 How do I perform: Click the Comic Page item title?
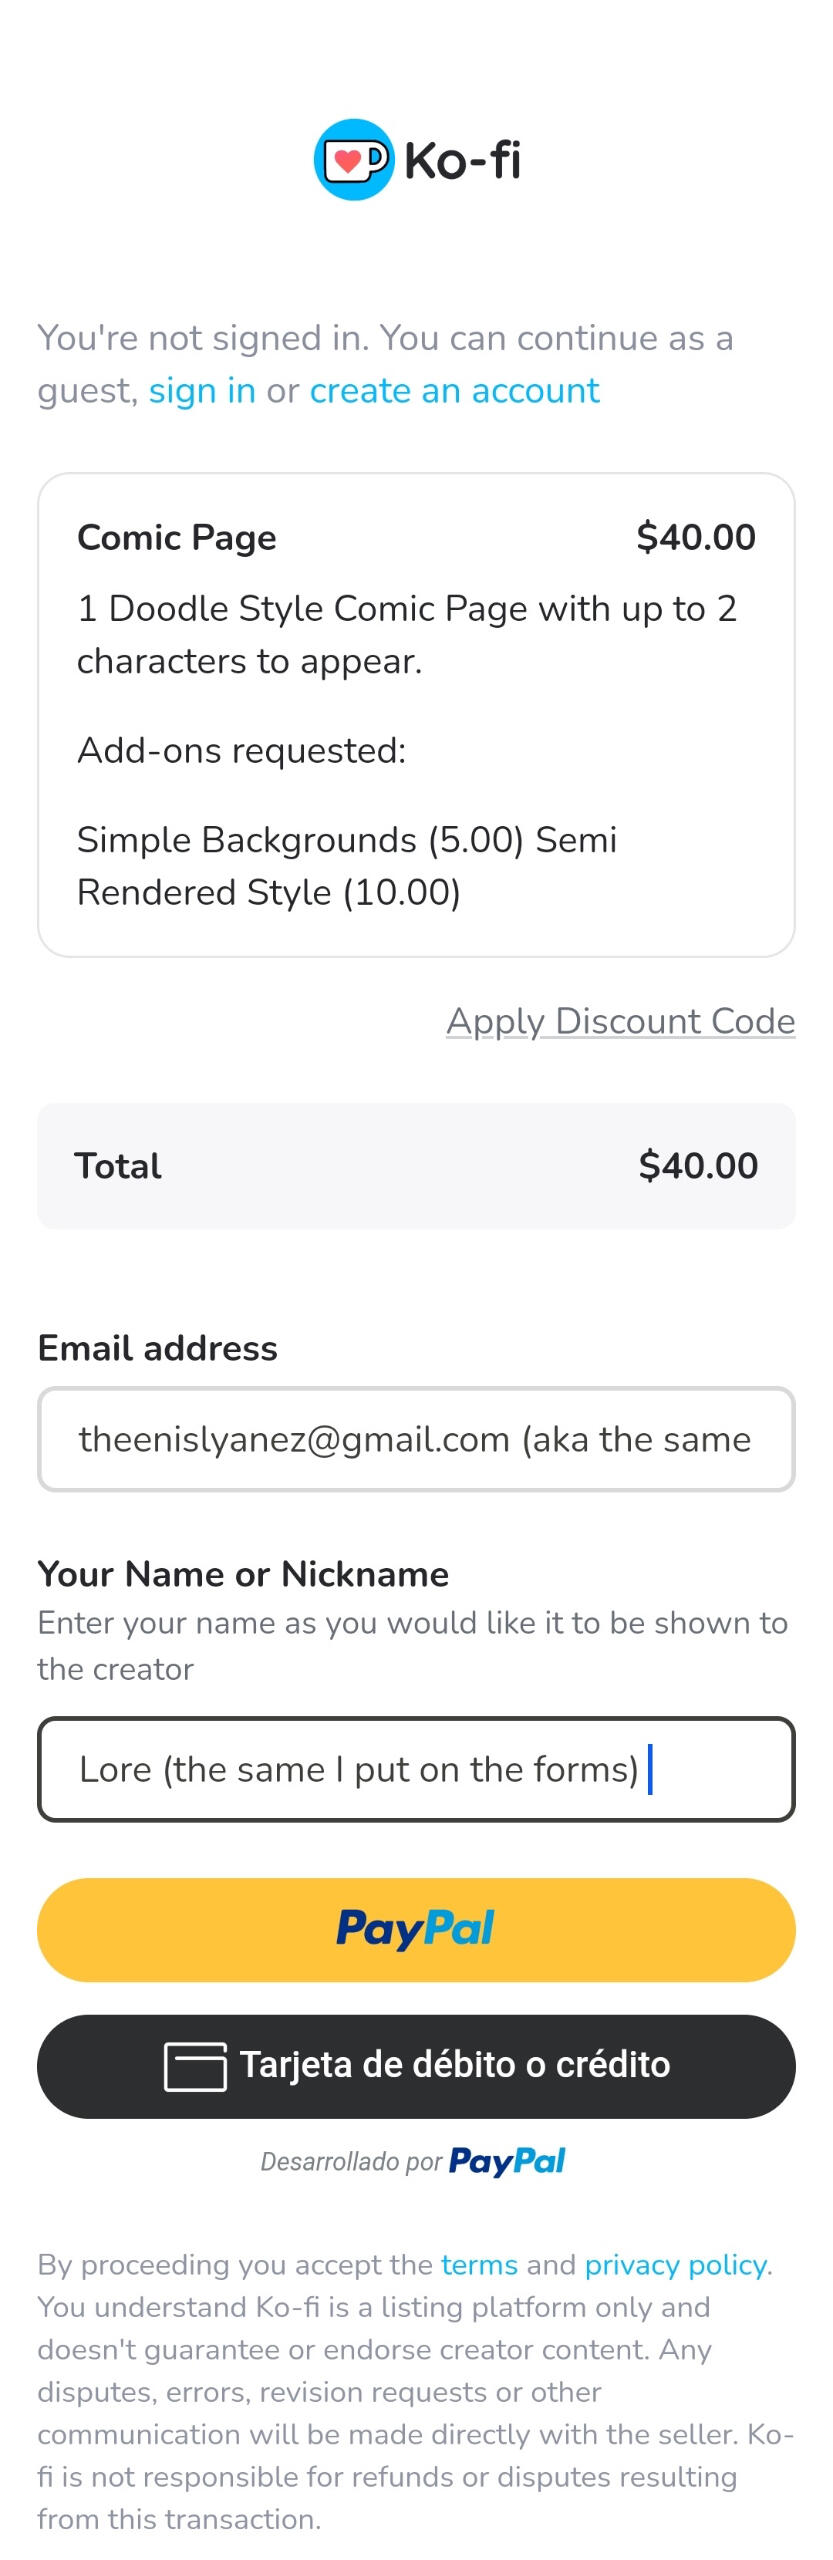[x=177, y=538]
